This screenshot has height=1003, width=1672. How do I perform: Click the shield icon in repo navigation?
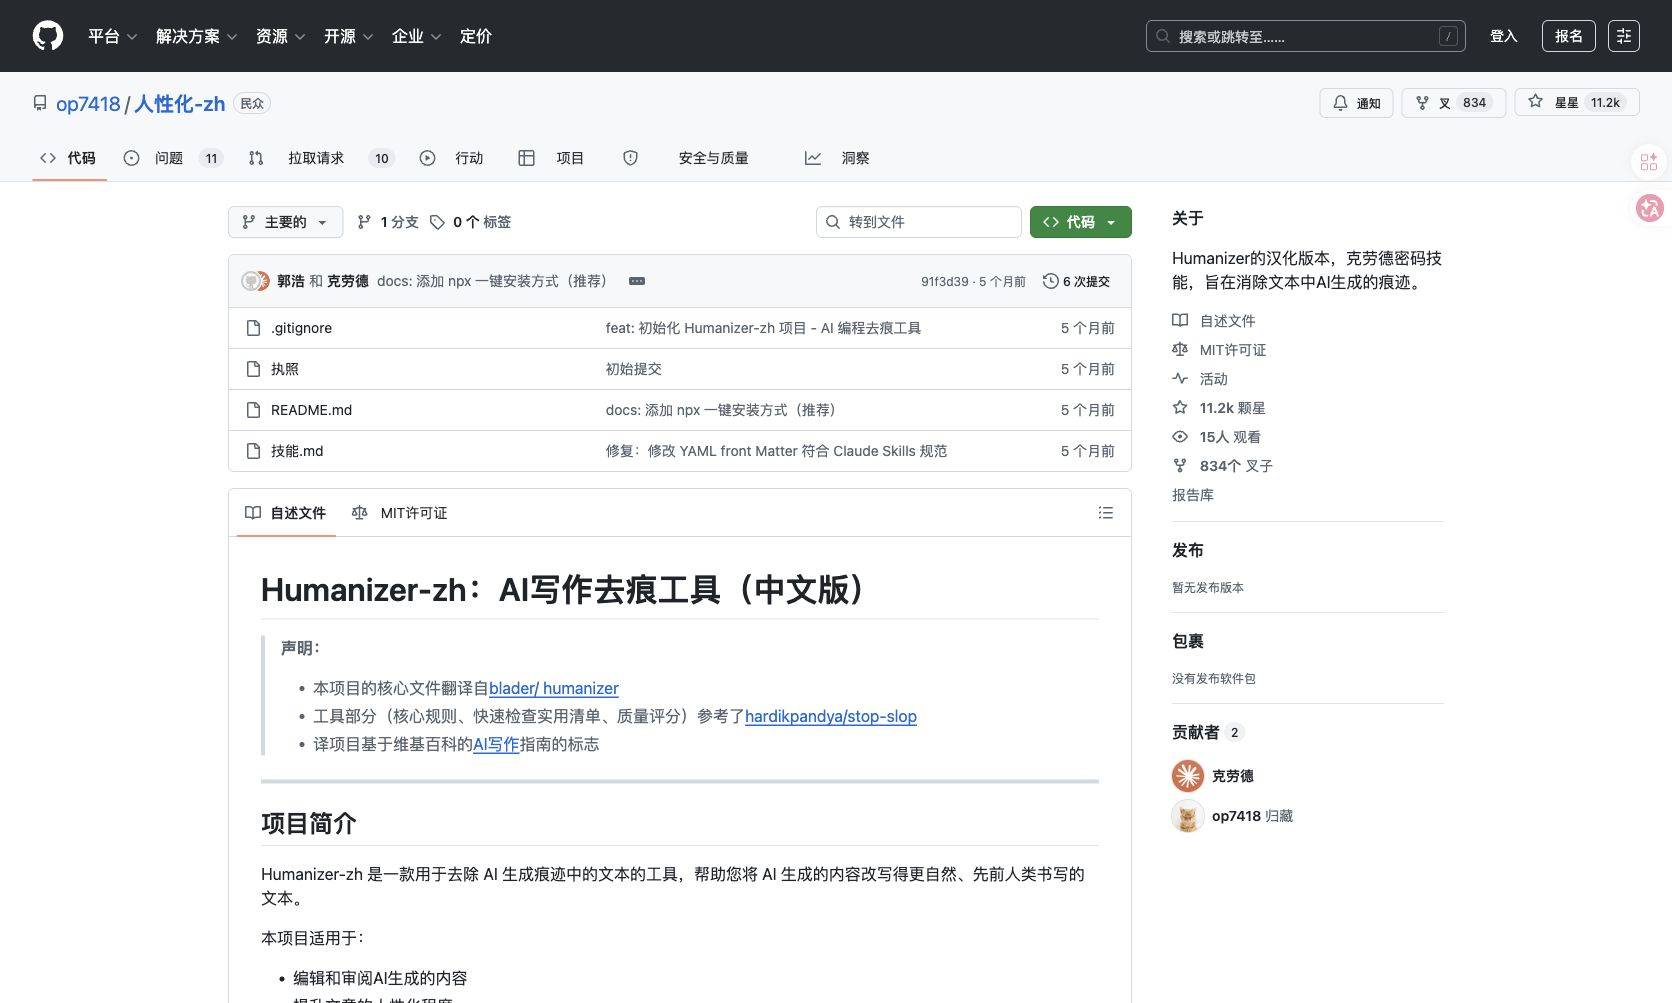(630, 158)
